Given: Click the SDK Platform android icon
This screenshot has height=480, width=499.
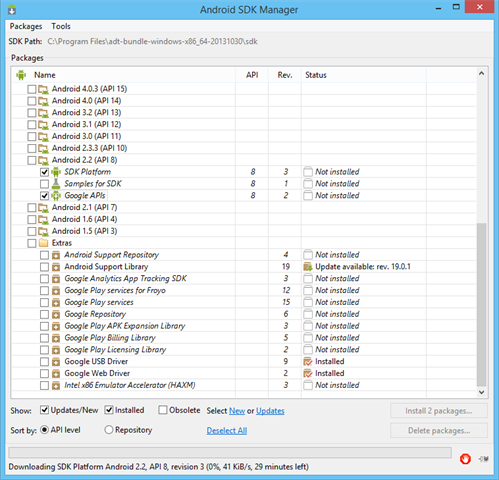Looking at the screenshot, I should (x=56, y=172).
